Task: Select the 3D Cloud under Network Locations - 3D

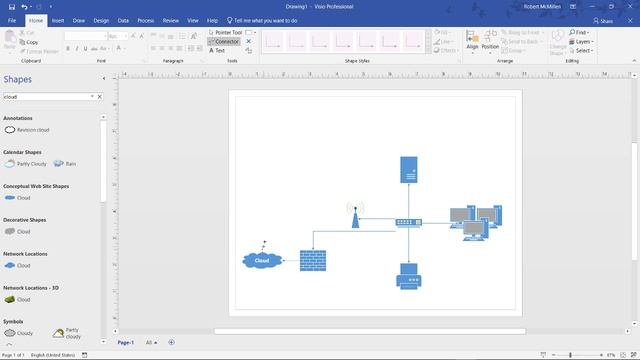Action: click(18, 299)
